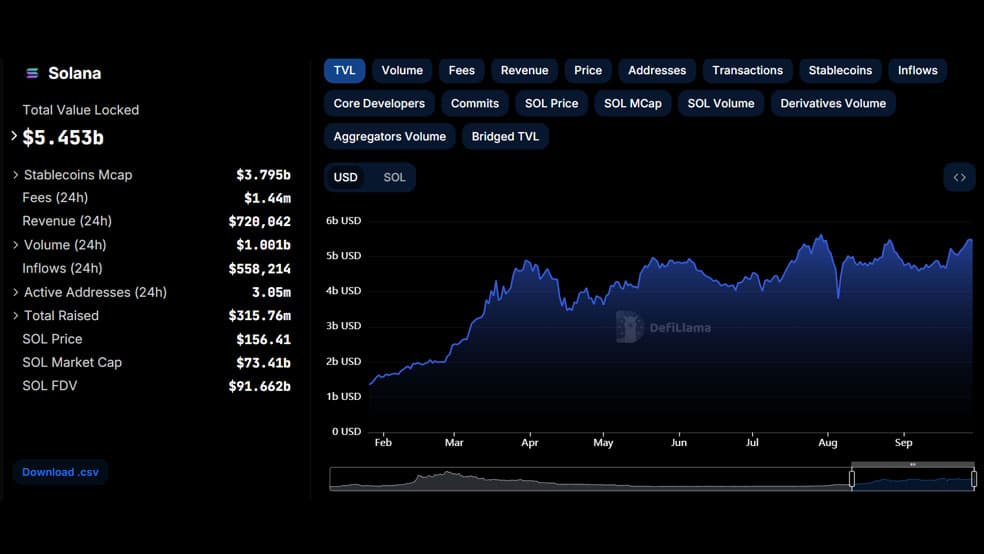Click the Stablecoins Mcap value $3.795b
Screen dimensions: 984x554
coord(264,175)
